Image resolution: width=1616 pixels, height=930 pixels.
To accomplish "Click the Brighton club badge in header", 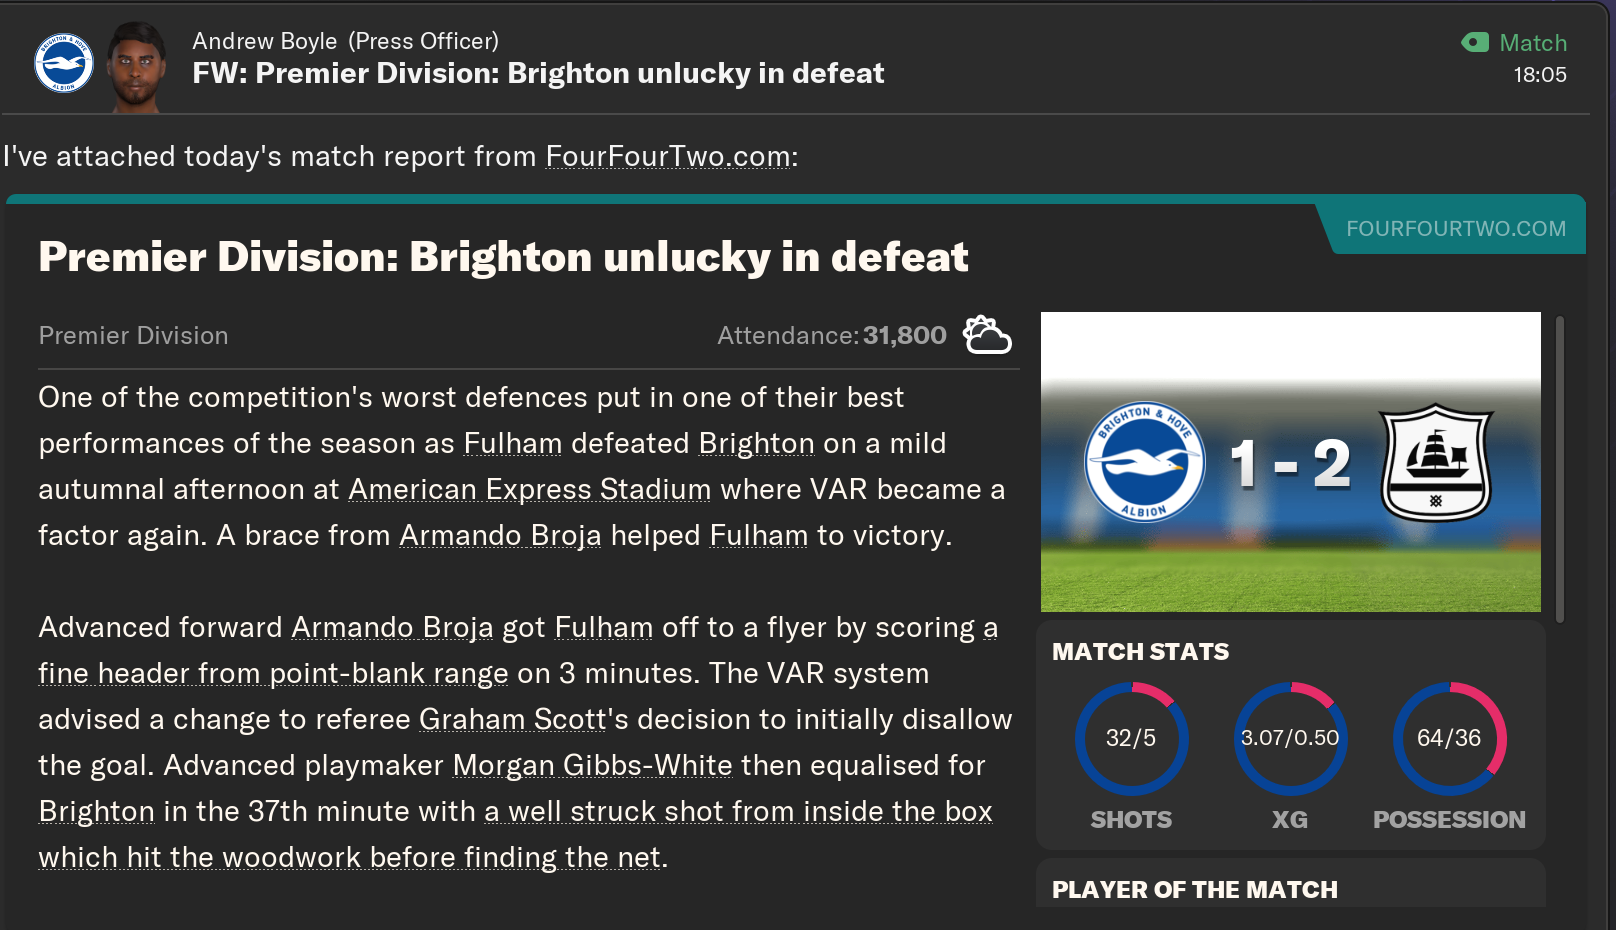I will click(64, 63).
